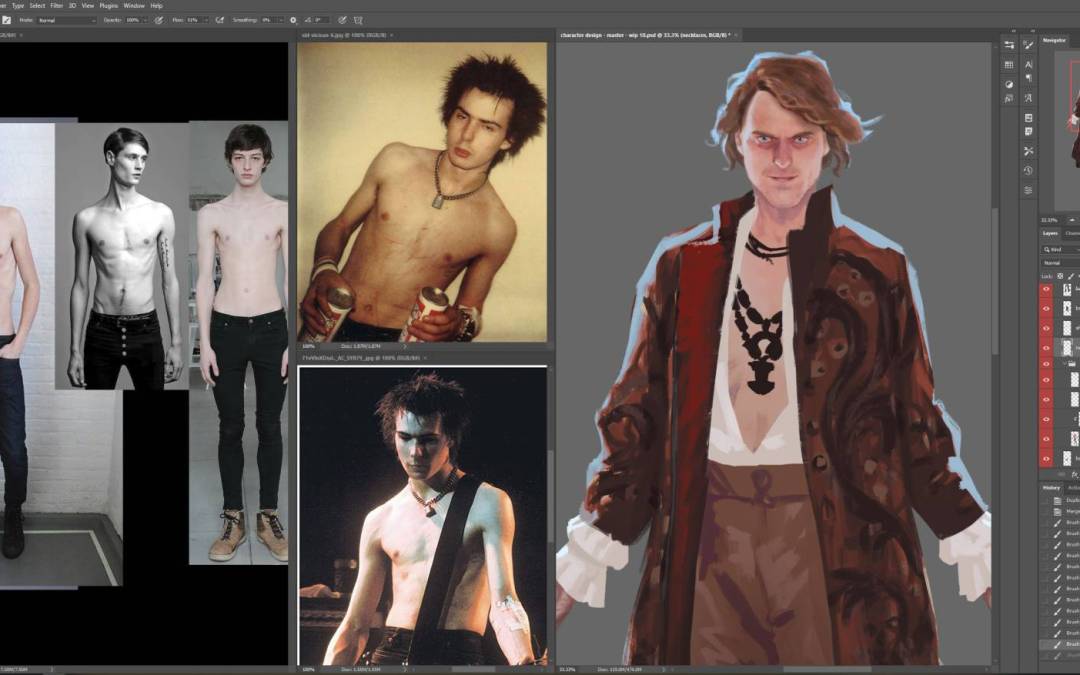The height and width of the screenshot is (675, 1080).
Task: Toggle visibility of the layer group folder
Action: click(x=1046, y=364)
